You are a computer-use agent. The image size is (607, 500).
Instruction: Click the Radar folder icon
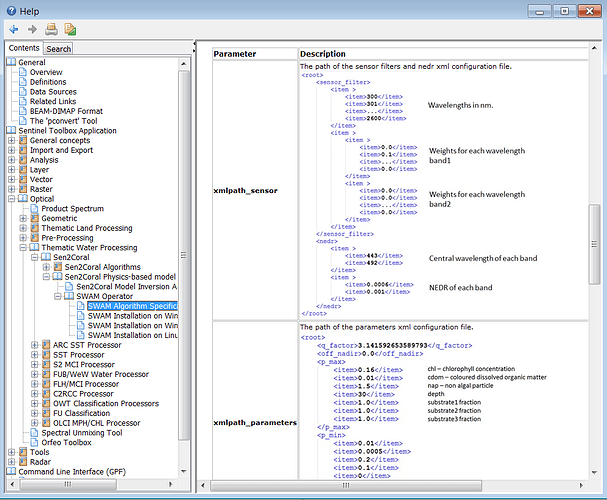point(23,462)
